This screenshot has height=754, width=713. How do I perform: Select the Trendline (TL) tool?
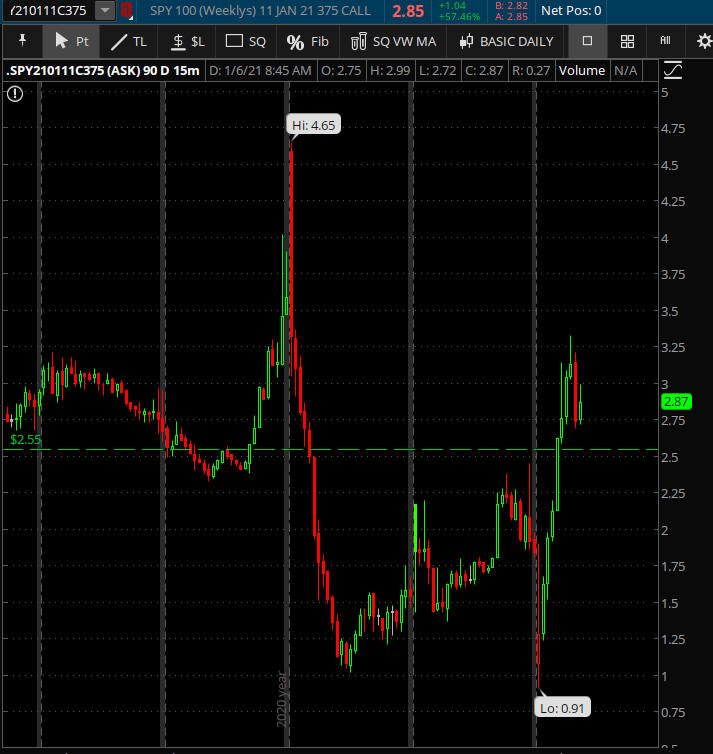(x=129, y=41)
